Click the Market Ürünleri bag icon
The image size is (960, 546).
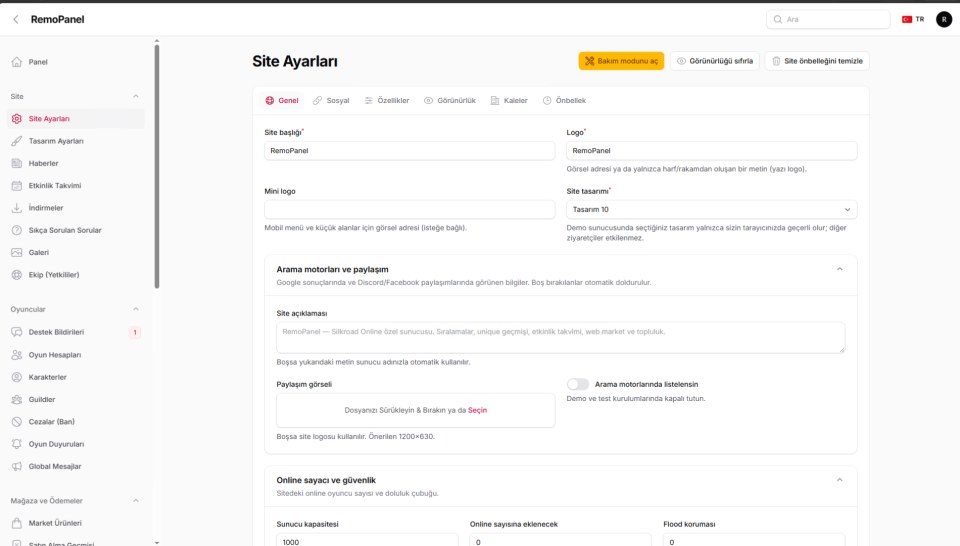[x=17, y=523]
